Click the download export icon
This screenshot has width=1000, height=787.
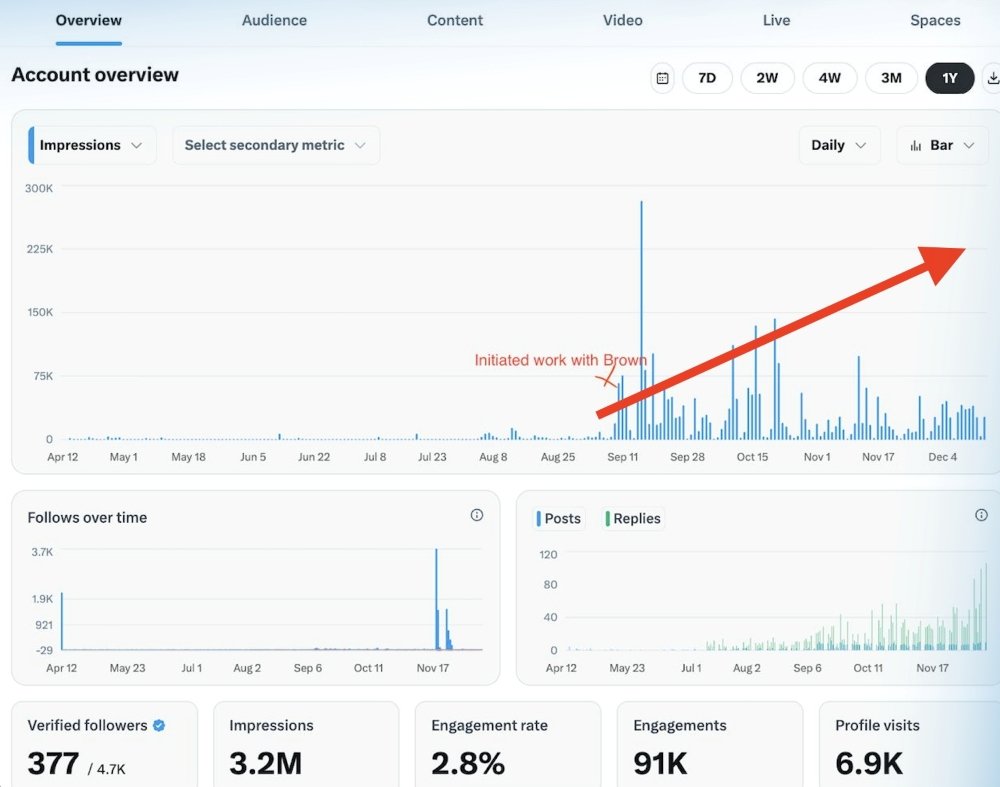click(x=991, y=78)
